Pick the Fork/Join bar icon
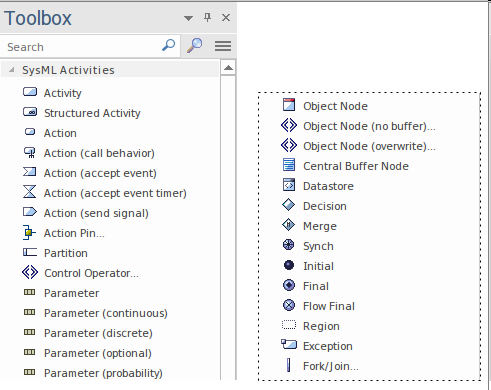 pyautogui.click(x=289, y=365)
